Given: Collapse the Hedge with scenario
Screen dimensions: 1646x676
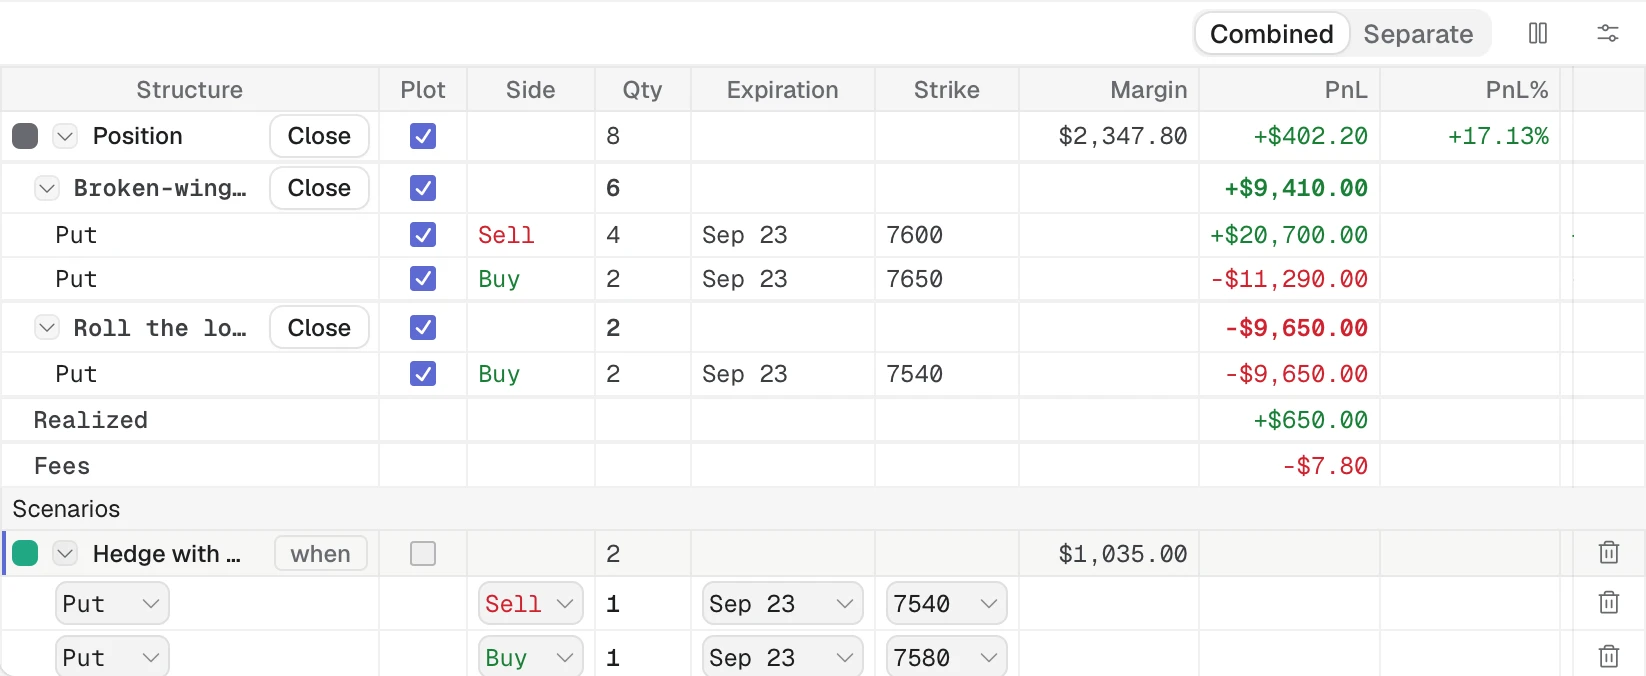Looking at the screenshot, I should (65, 554).
